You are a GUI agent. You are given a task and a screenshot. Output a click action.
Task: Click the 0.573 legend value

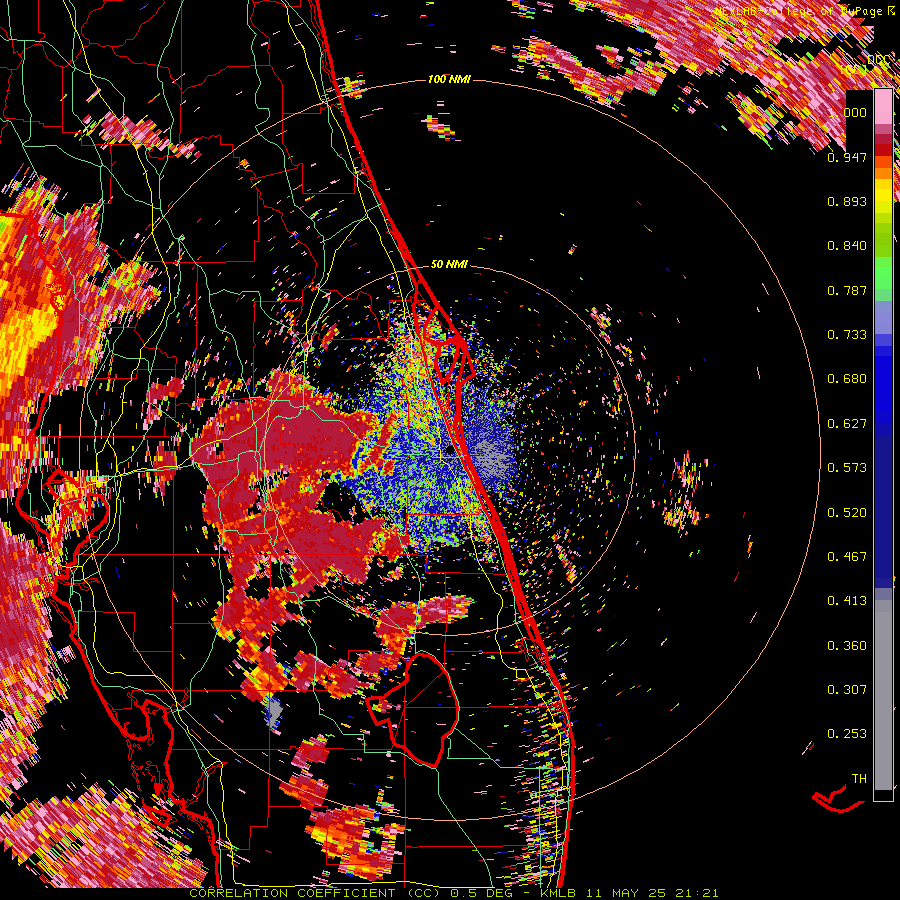coord(847,468)
